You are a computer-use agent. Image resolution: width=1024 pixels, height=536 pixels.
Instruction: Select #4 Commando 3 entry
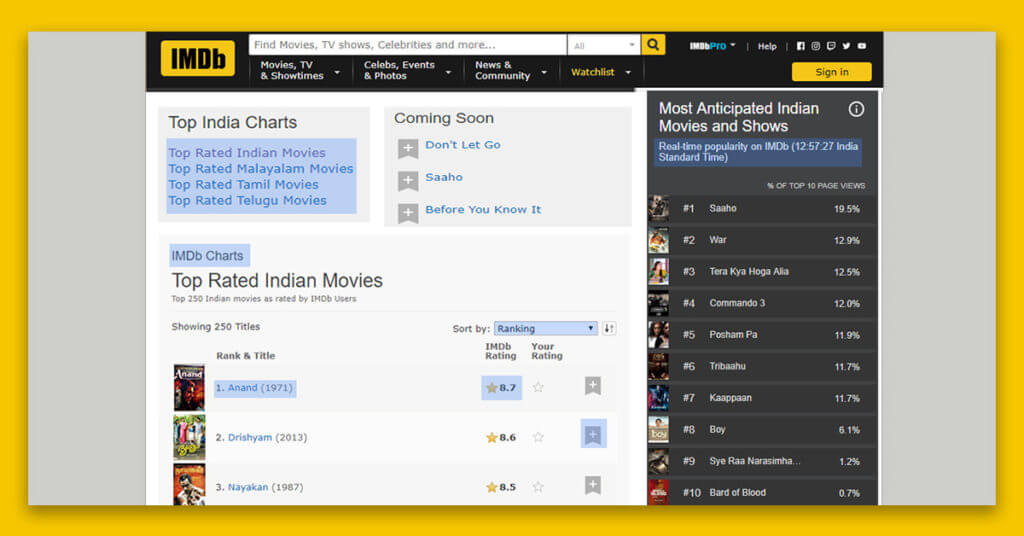click(x=762, y=304)
